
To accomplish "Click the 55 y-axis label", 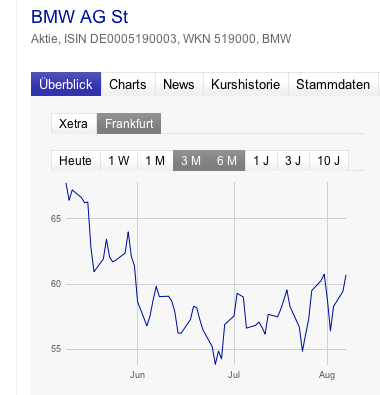I will click(56, 349).
